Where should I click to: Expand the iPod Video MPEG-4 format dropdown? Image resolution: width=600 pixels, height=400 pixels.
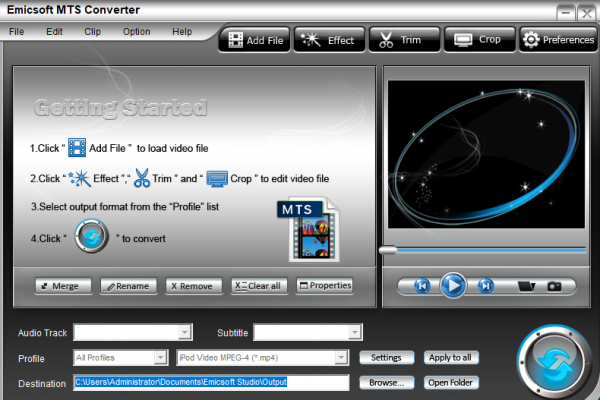pos(341,358)
